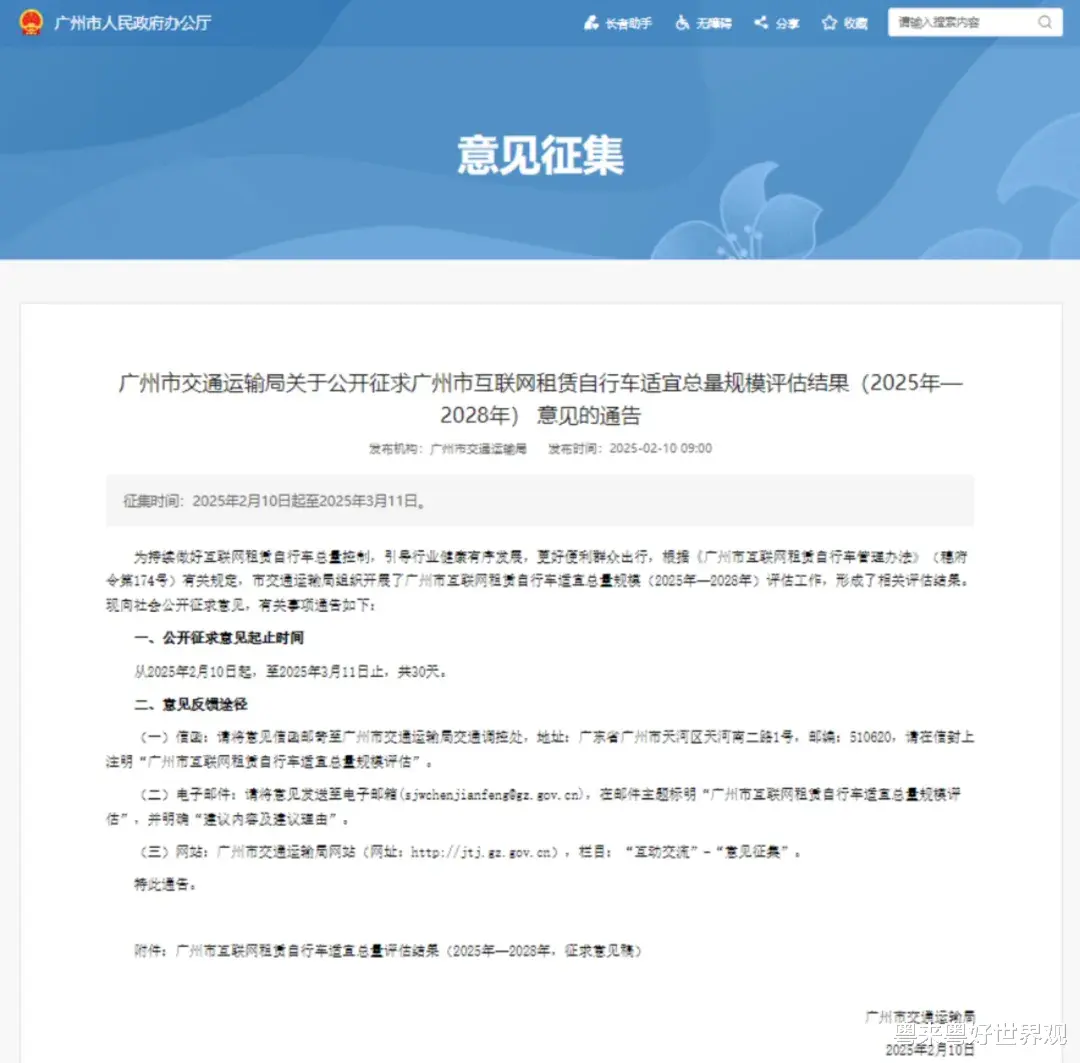Click the 收藏 favorite star button
The height and width of the screenshot is (1063, 1080).
(x=844, y=23)
